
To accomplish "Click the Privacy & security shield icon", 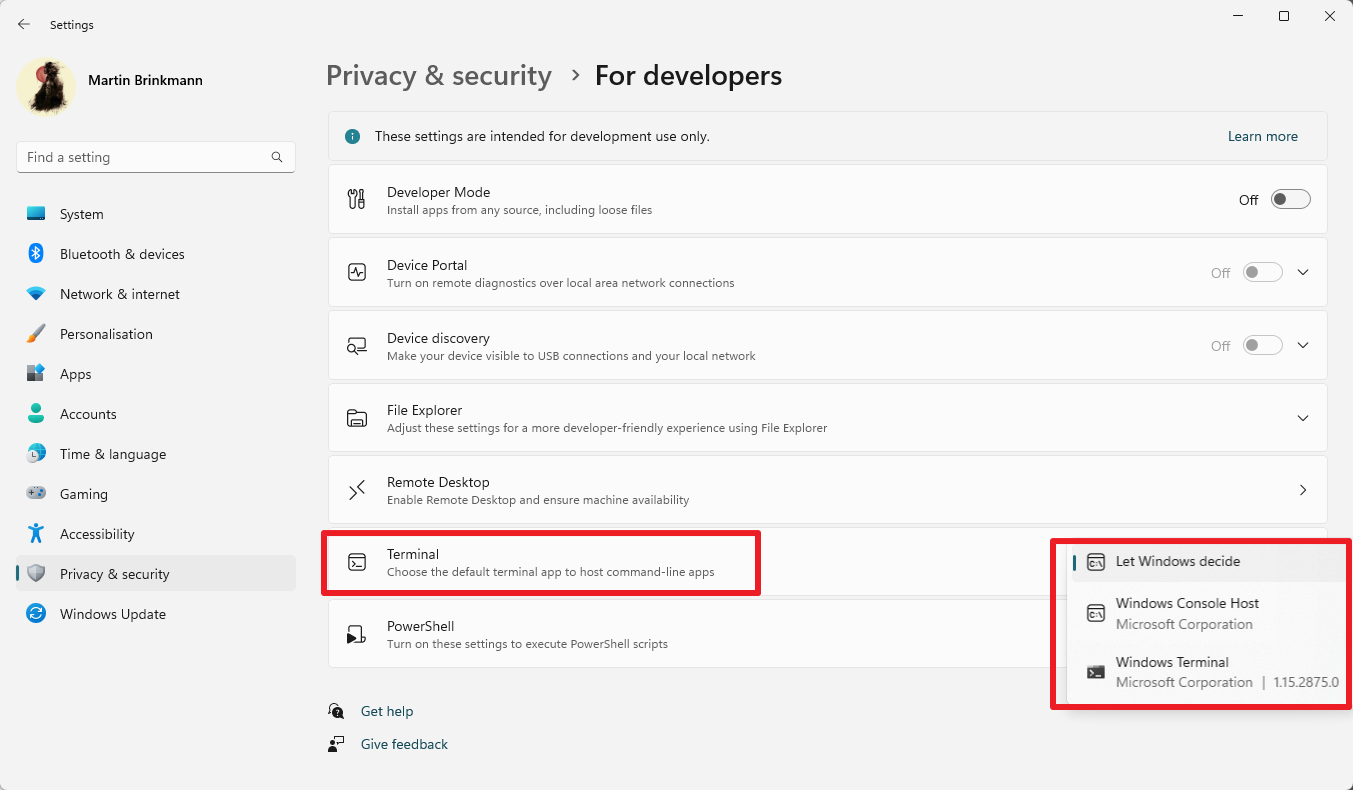I will [x=36, y=574].
